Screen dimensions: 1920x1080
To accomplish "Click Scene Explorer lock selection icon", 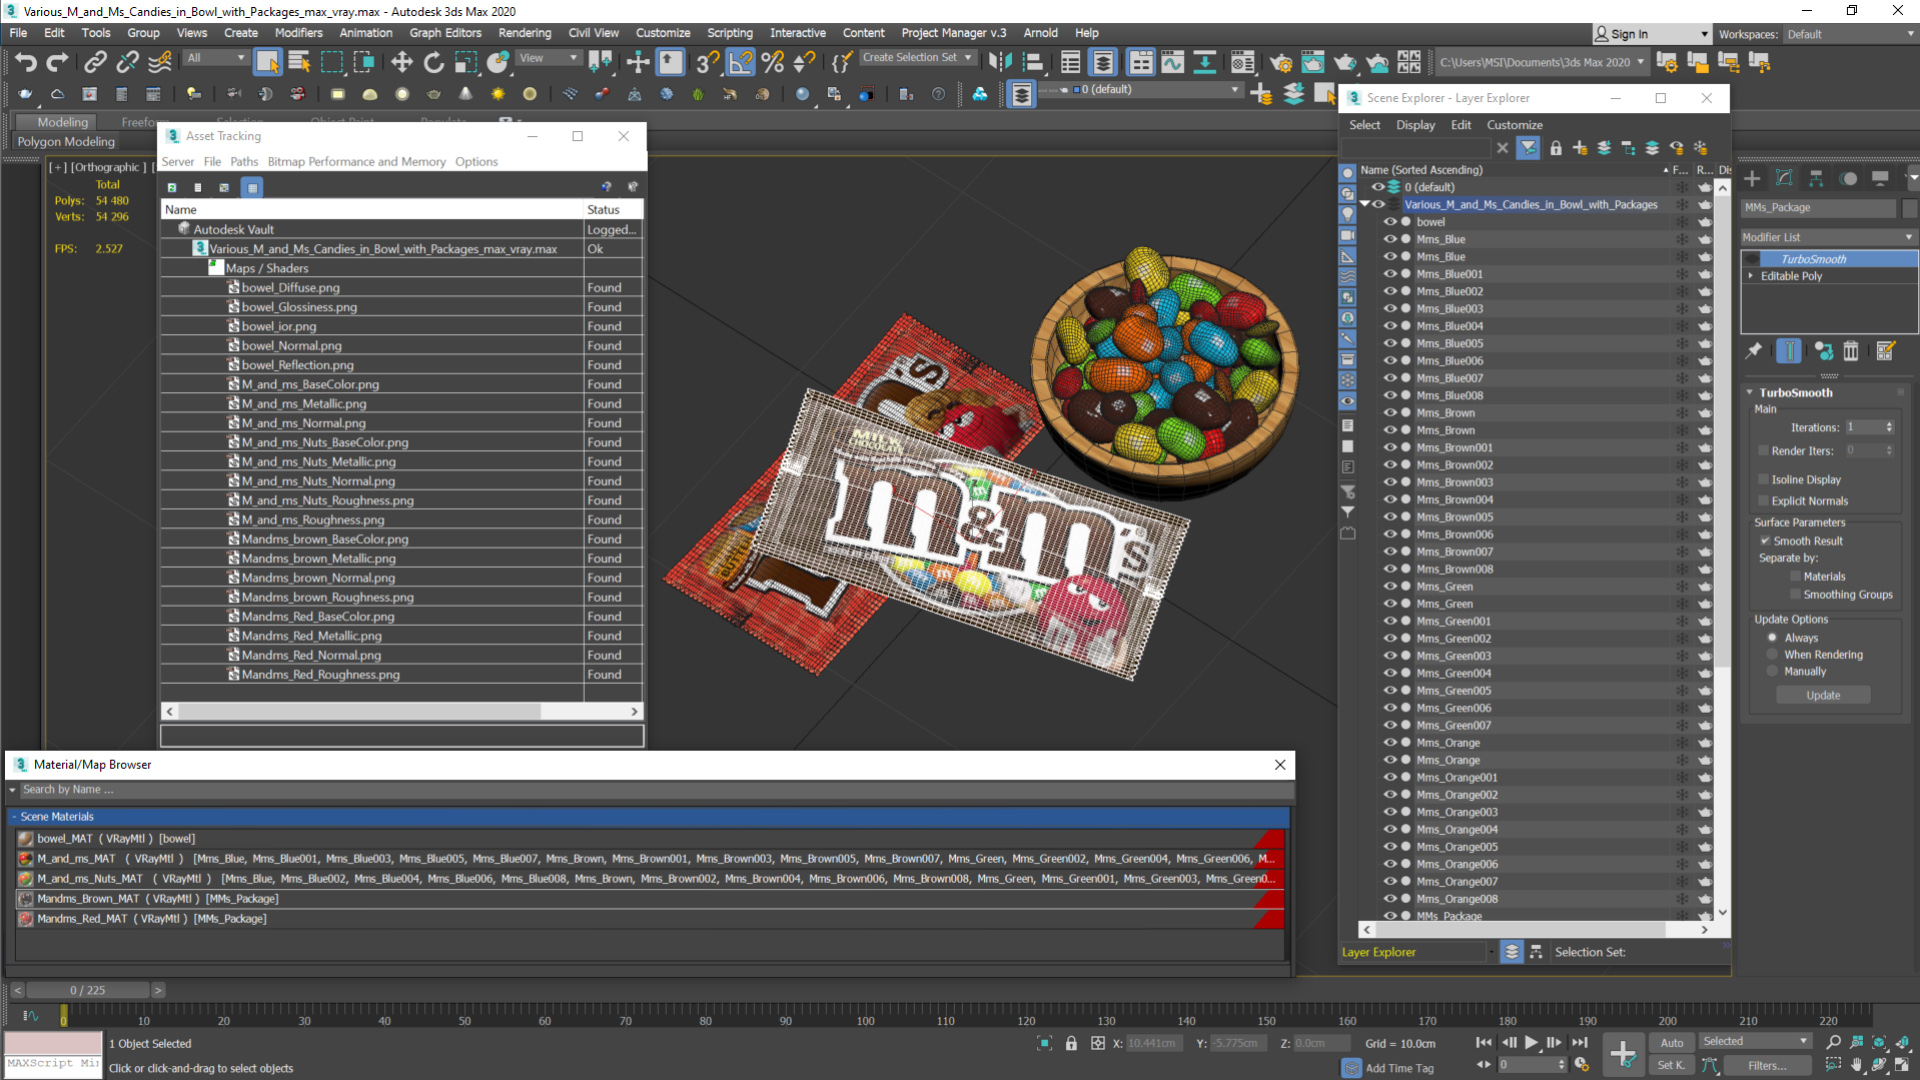I will pyautogui.click(x=1556, y=148).
